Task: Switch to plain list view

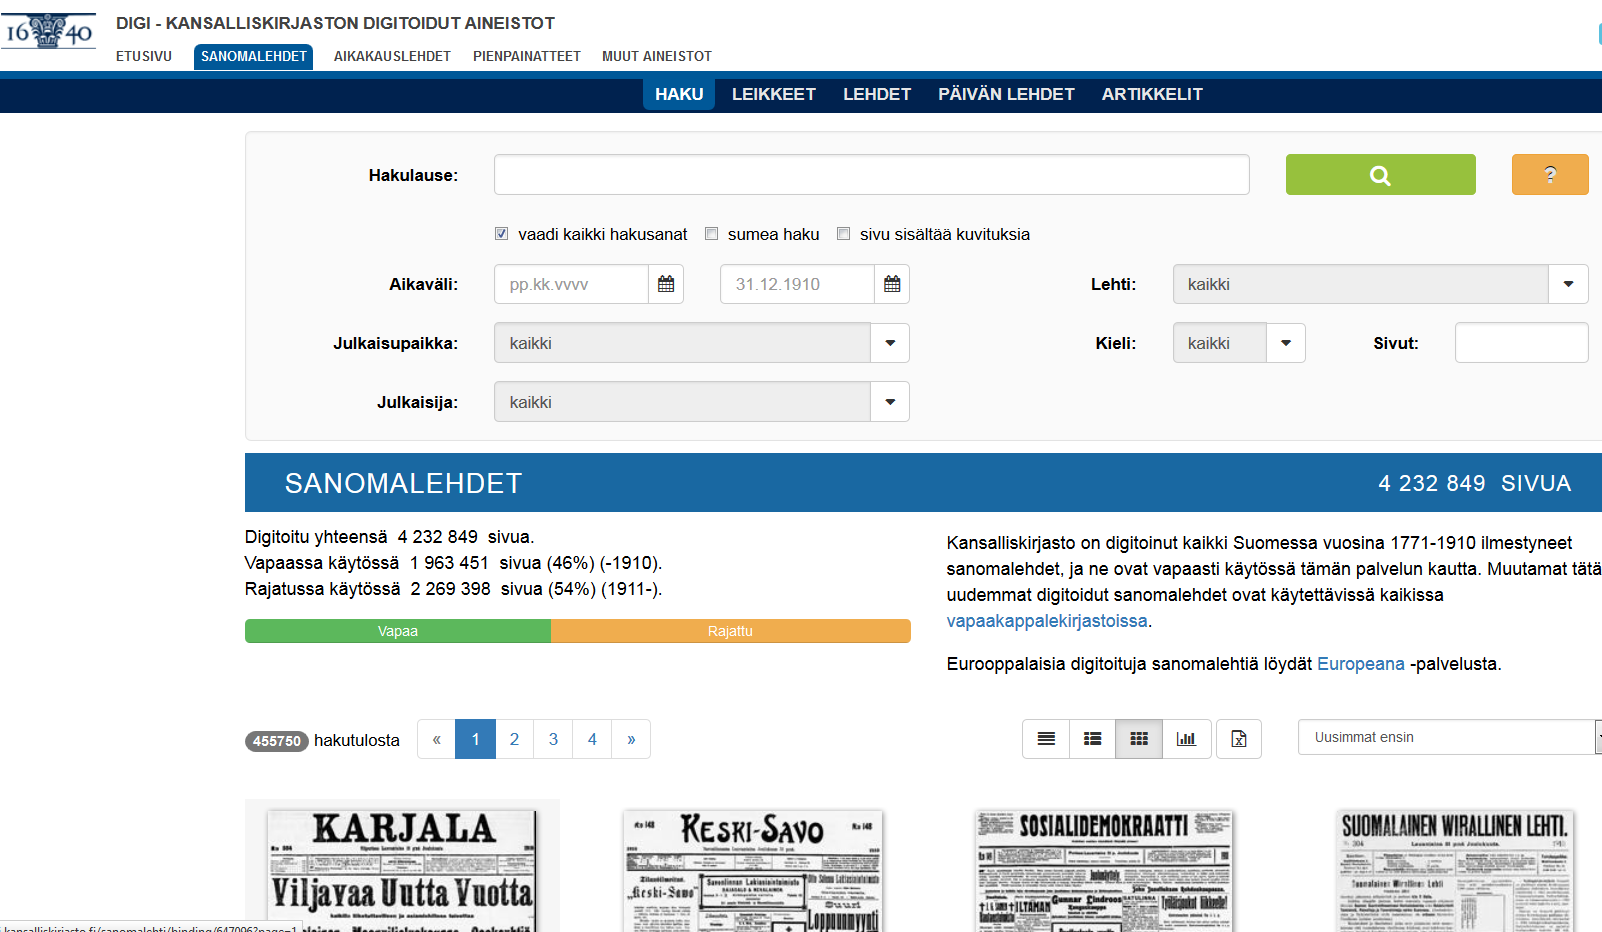Action: pos(1046,739)
